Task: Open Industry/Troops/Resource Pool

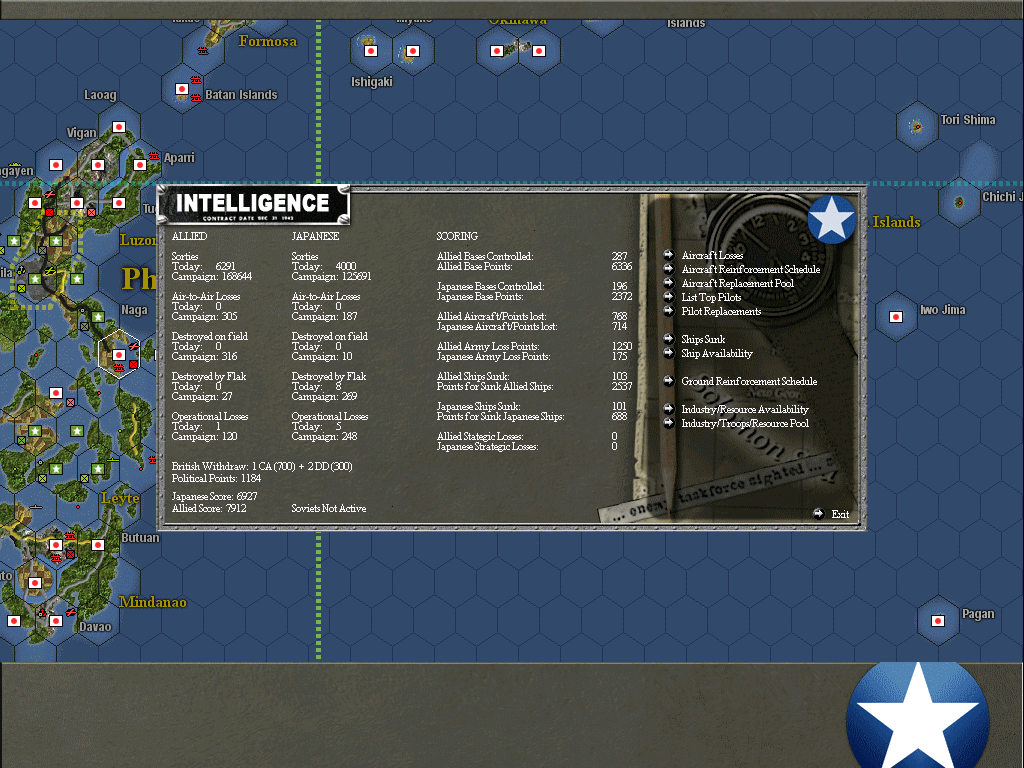Action: point(744,423)
